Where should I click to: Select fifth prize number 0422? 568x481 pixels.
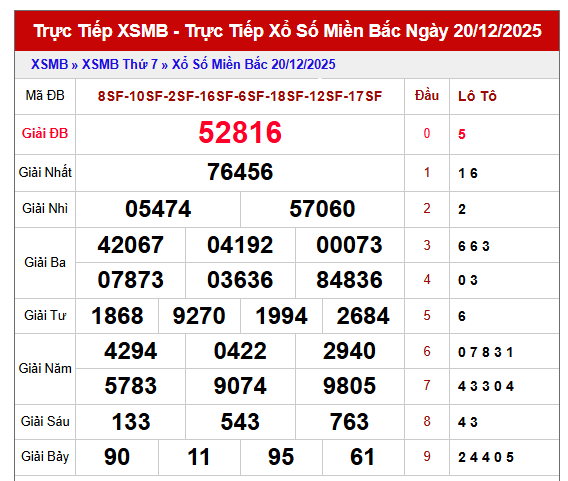pyautogui.click(x=240, y=351)
